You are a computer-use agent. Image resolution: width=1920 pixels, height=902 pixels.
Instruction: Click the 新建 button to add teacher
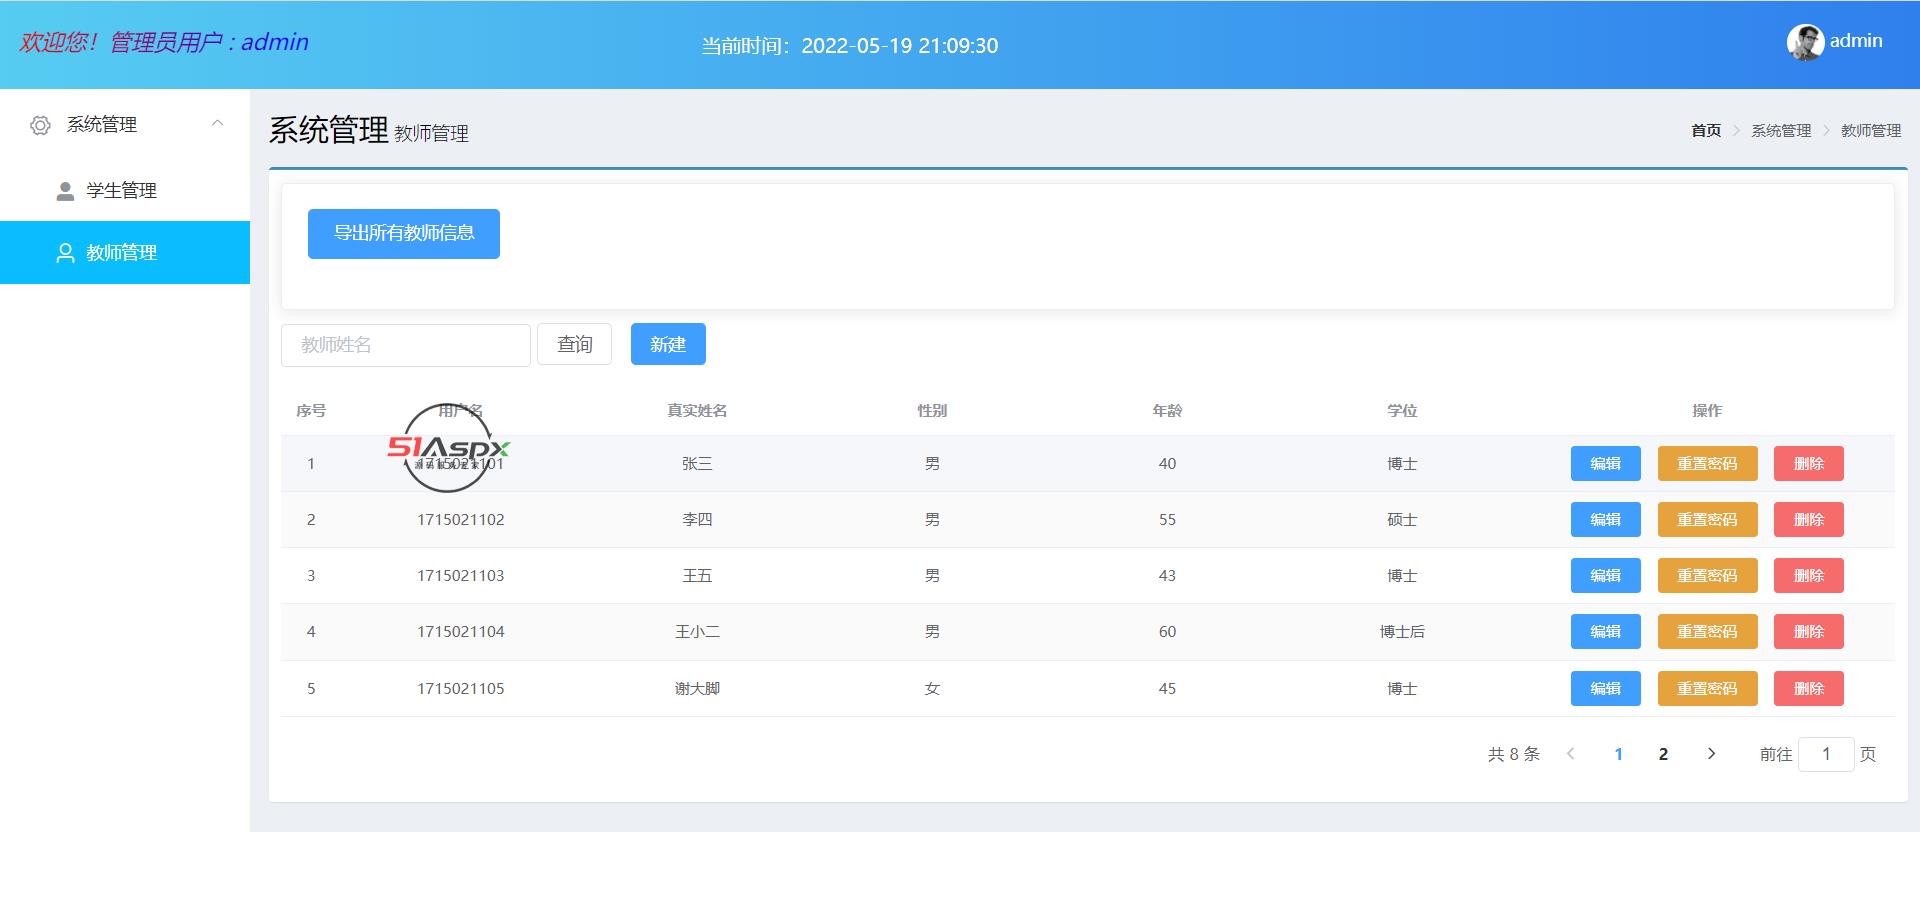click(667, 344)
